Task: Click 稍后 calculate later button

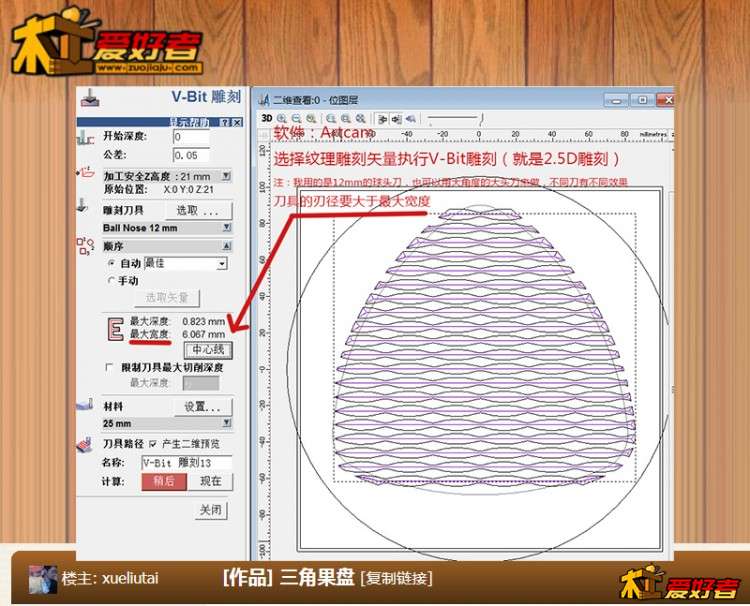Action: pos(164,481)
